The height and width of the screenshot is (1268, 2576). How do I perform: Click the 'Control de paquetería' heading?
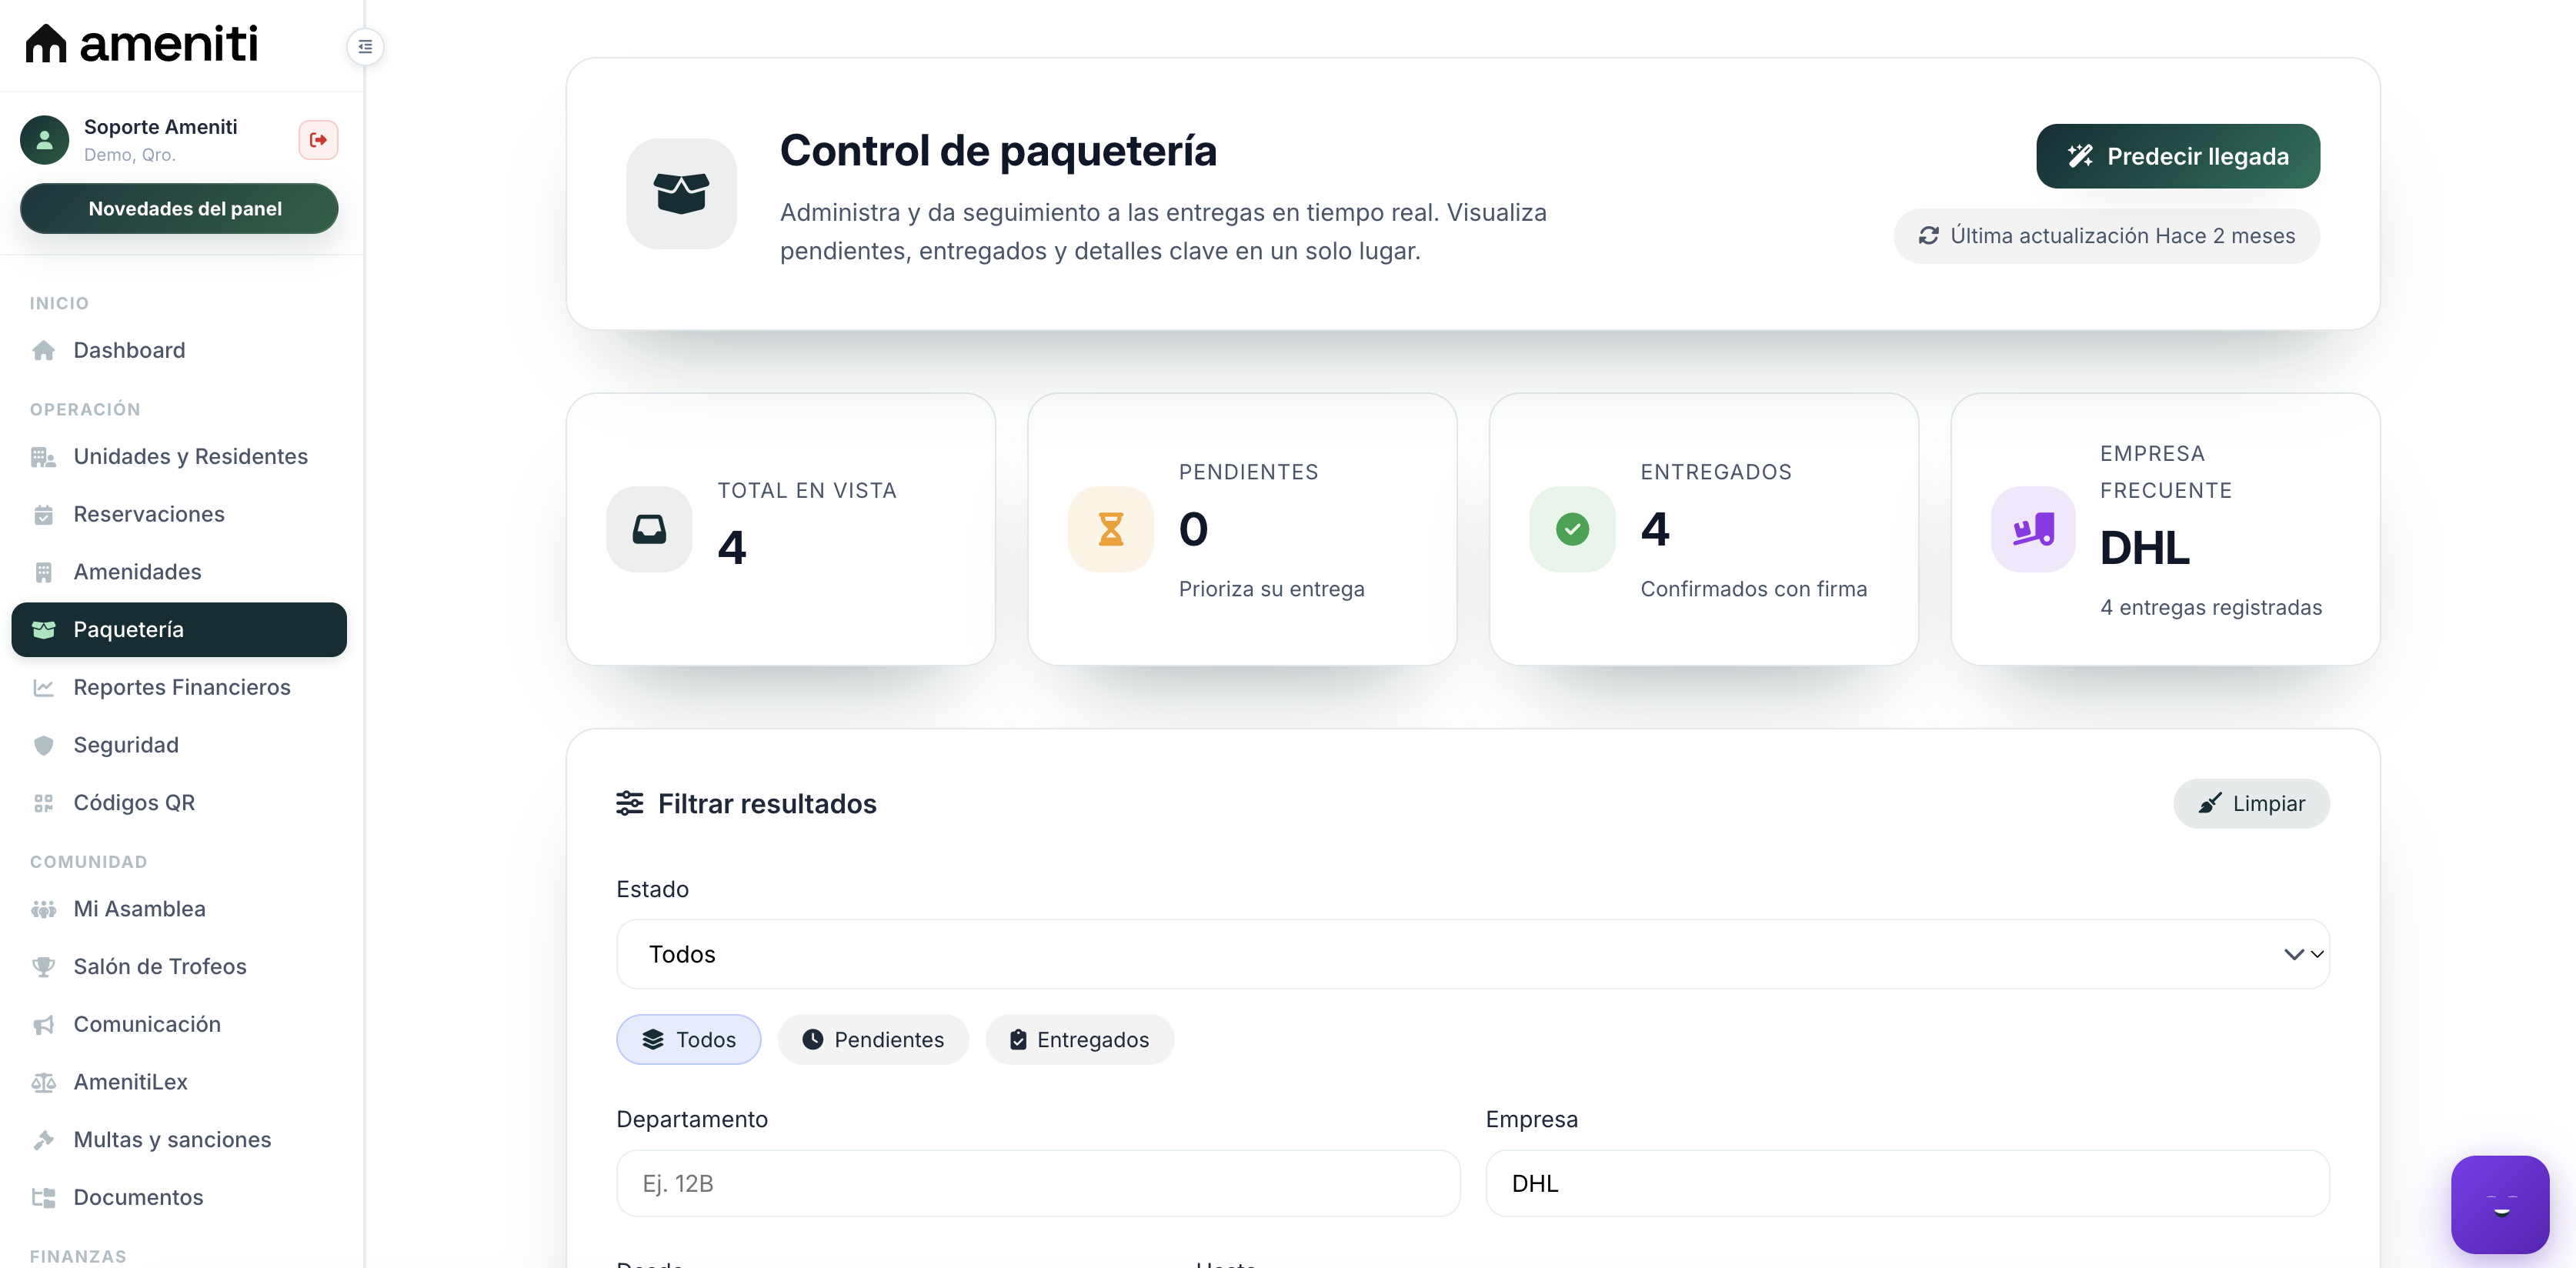[997, 151]
